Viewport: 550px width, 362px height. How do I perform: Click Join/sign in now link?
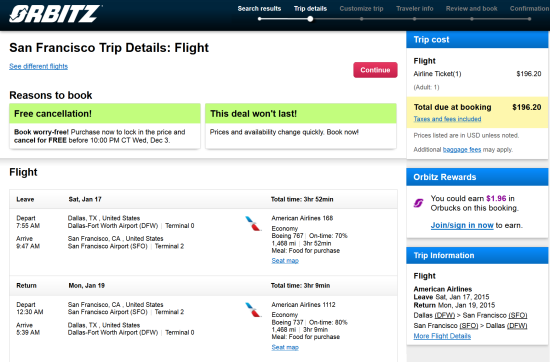[462, 225]
